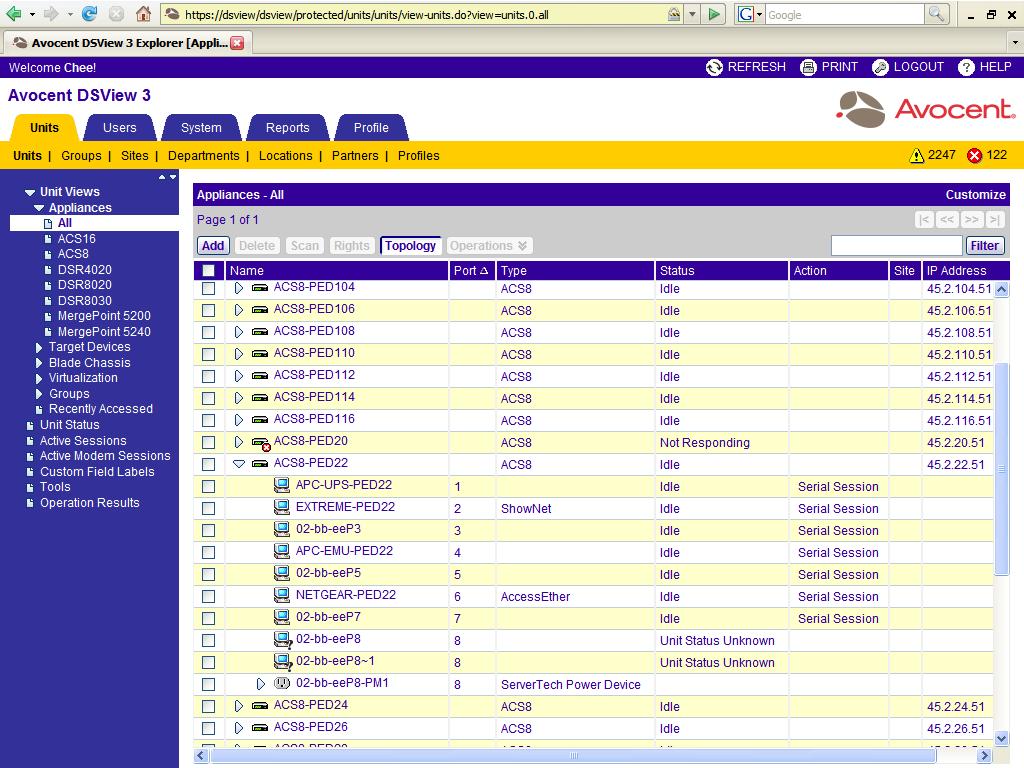
Task: Click into the filter text field
Action: click(x=896, y=246)
